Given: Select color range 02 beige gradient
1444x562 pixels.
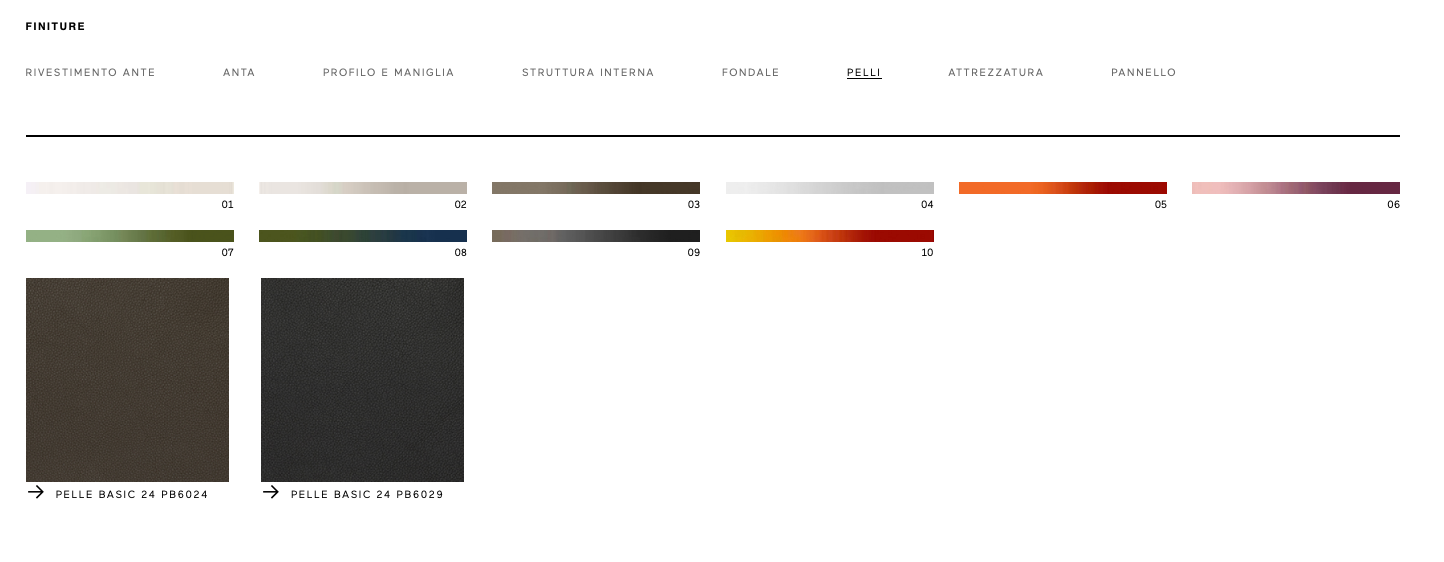Looking at the screenshot, I should point(363,188).
